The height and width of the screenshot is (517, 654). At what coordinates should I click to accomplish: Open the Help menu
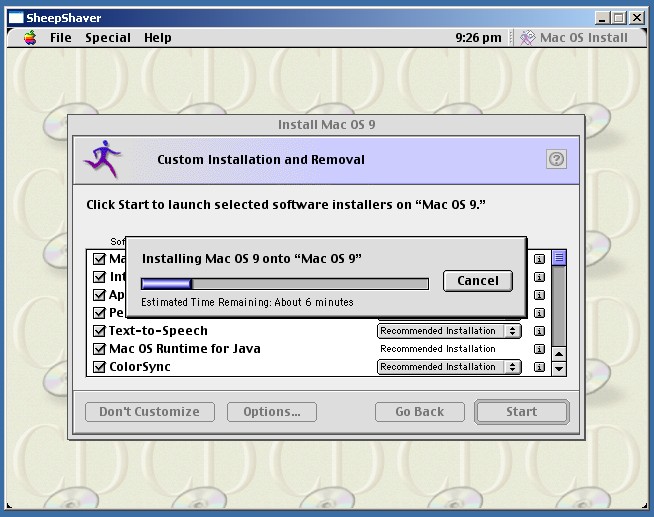[x=158, y=38]
